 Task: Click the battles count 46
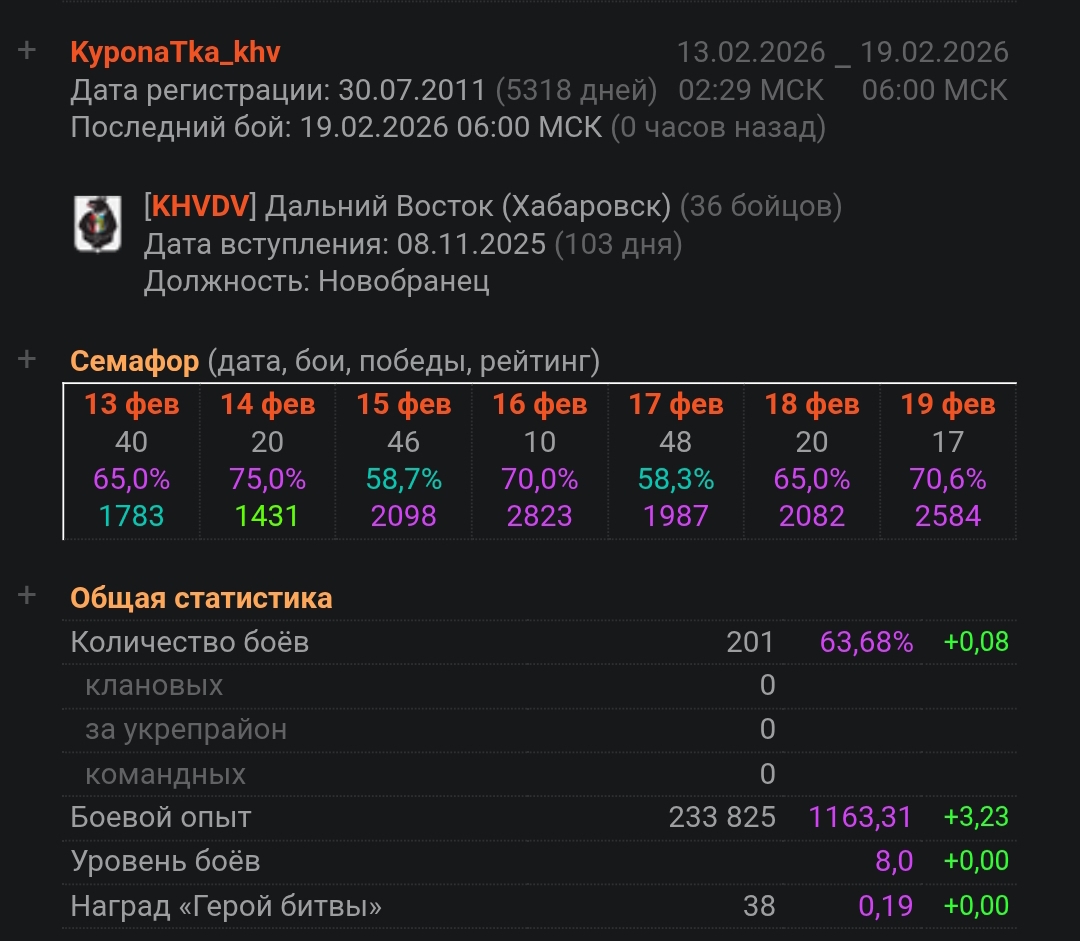404,442
